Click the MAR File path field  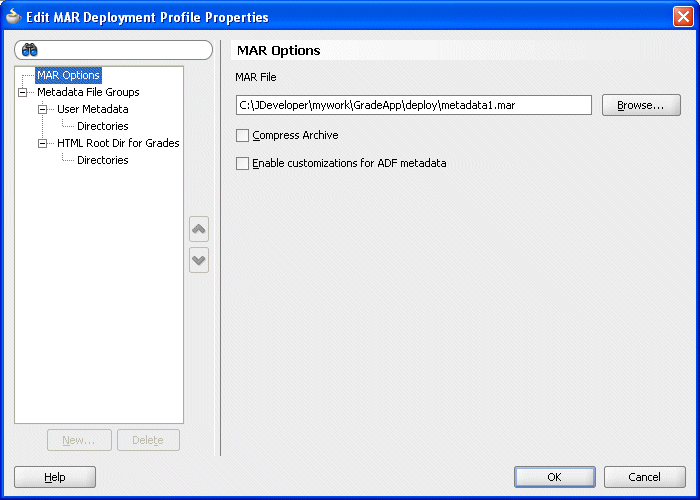click(413, 105)
